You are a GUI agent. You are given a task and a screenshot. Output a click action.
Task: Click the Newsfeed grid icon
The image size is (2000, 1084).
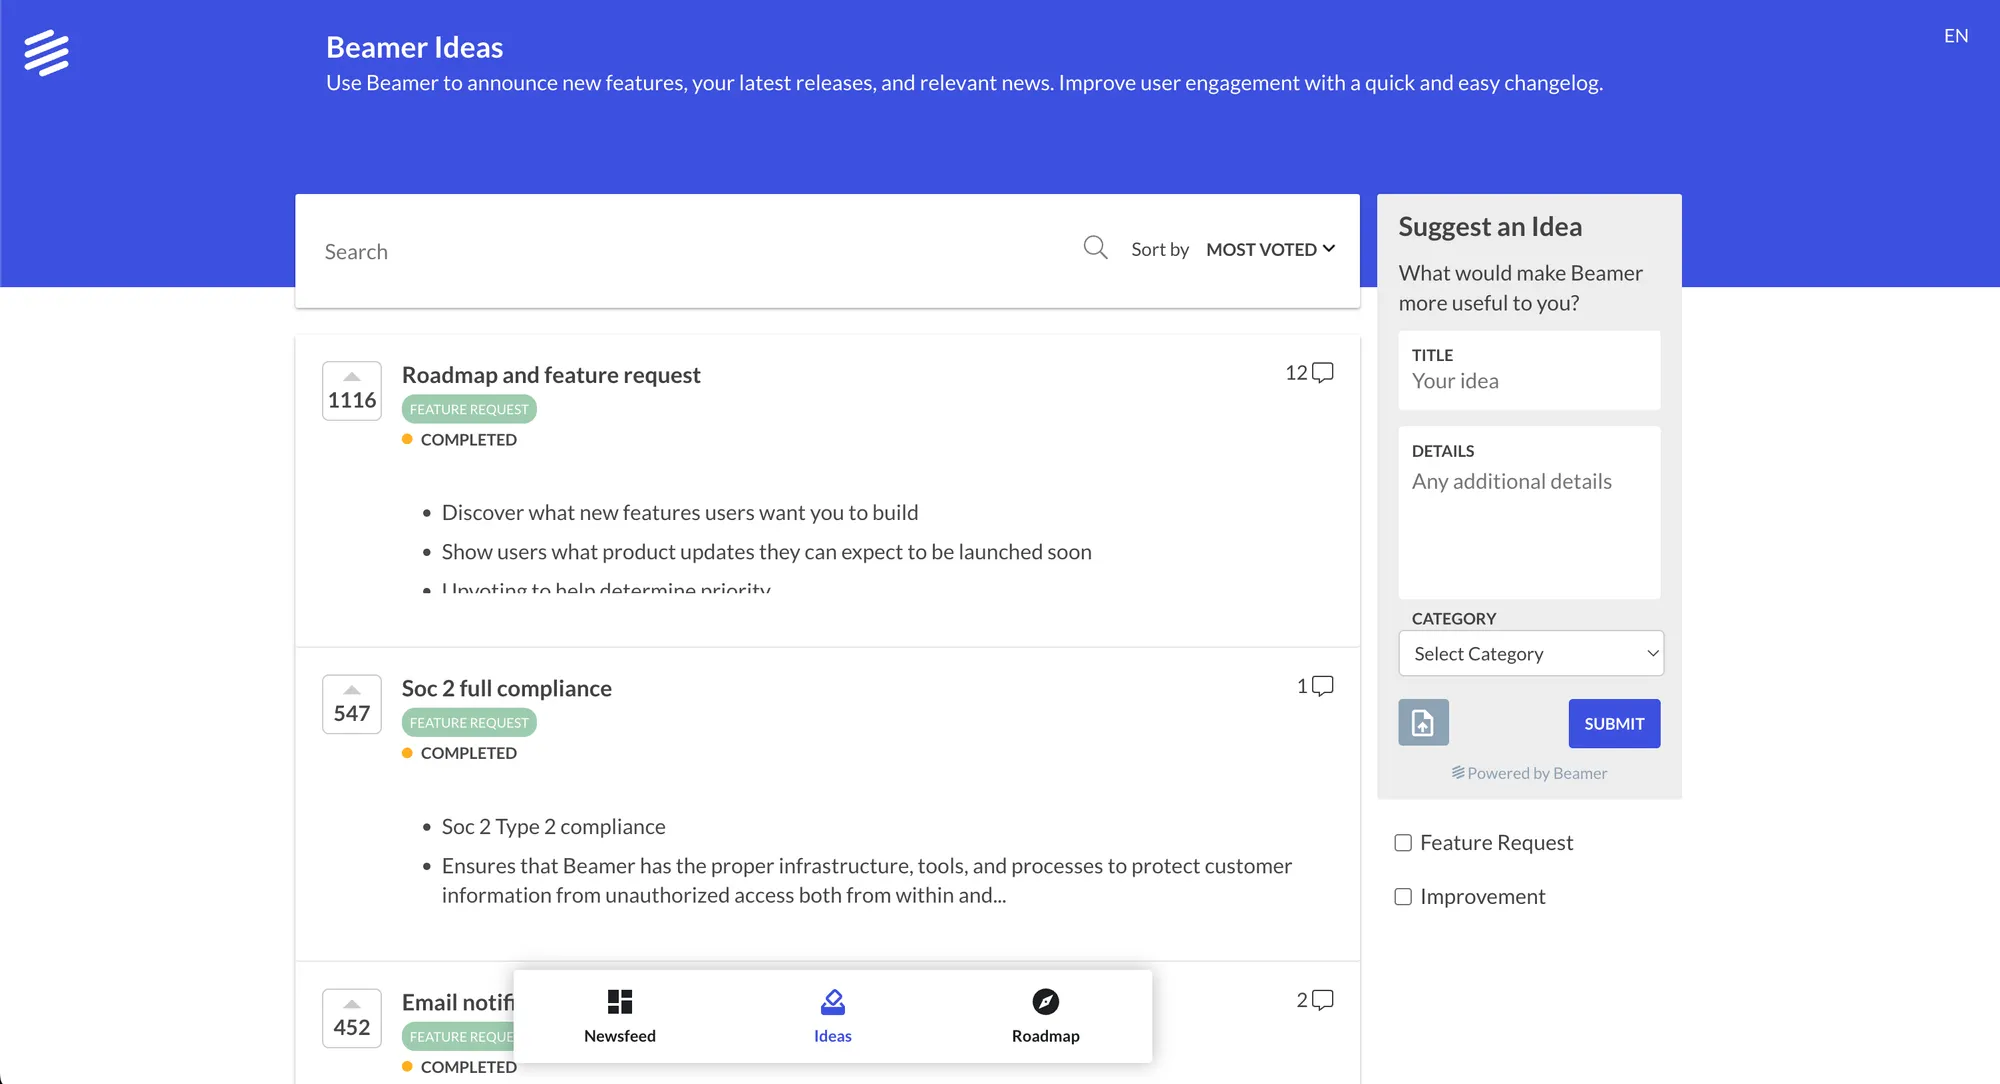[x=620, y=1001]
